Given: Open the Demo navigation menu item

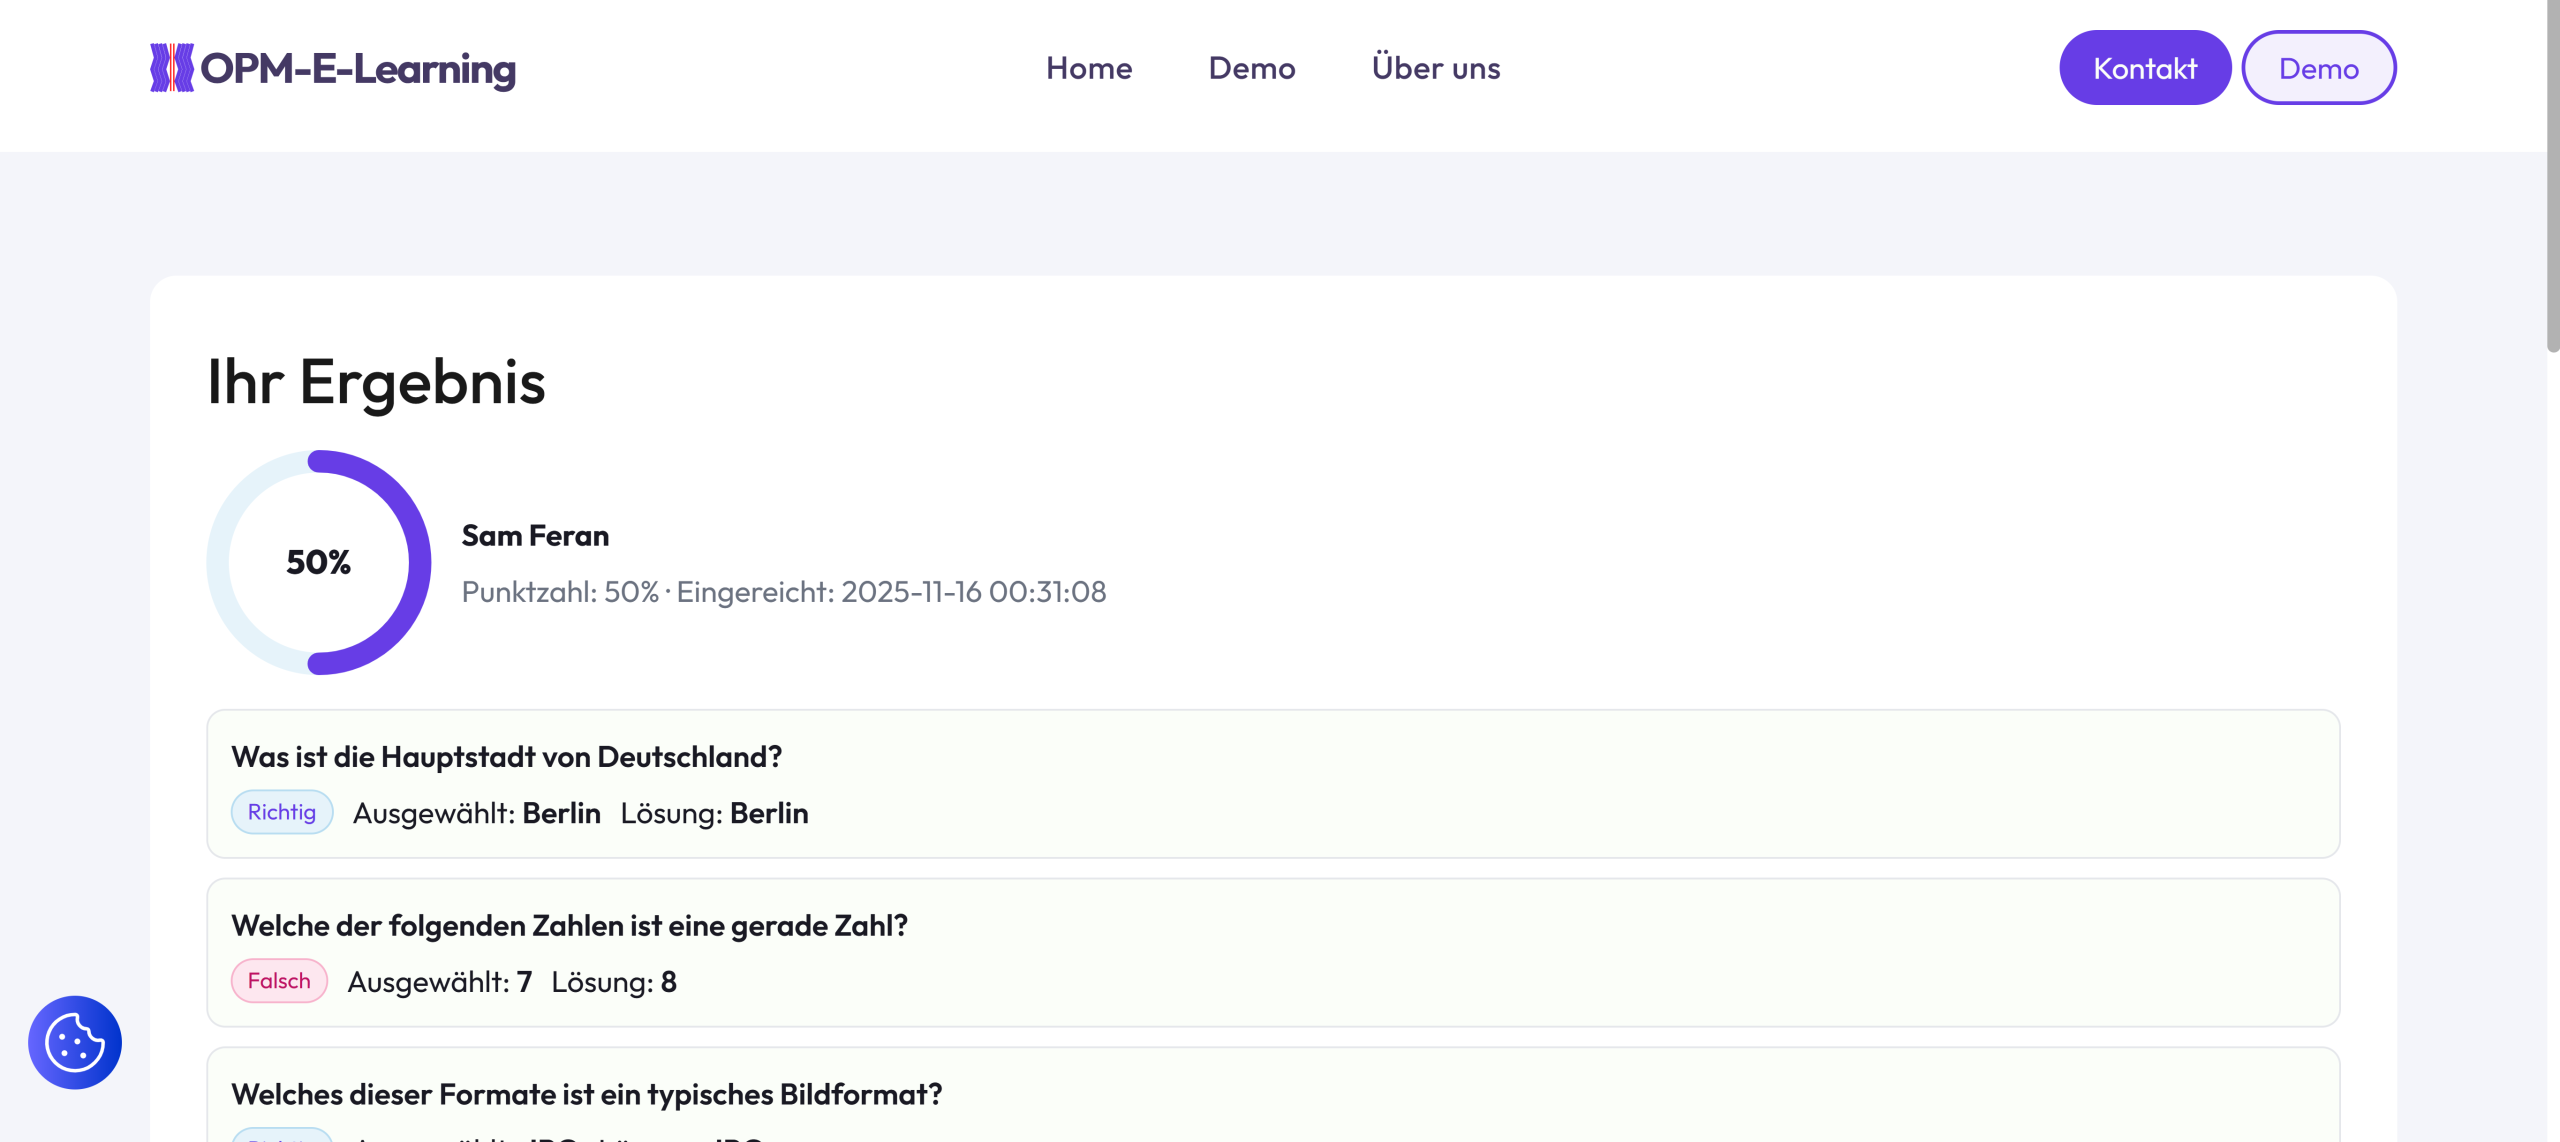Looking at the screenshot, I should coord(1251,68).
